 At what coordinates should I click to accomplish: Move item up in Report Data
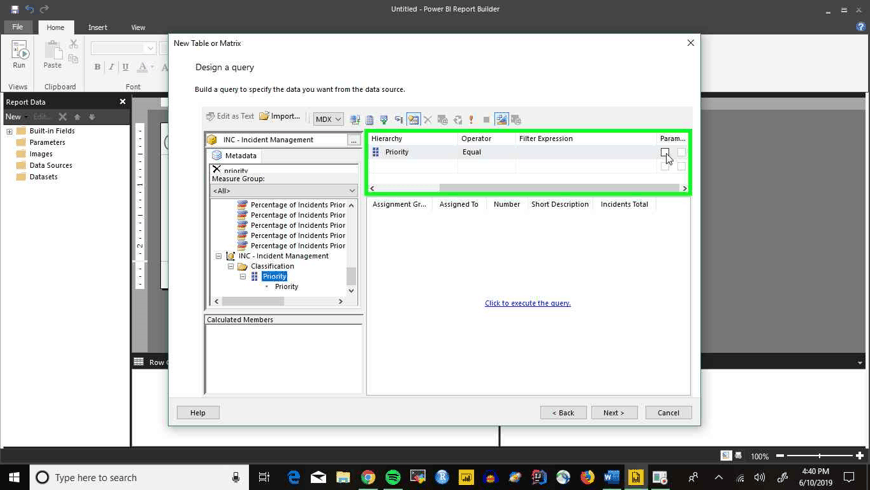(77, 117)
